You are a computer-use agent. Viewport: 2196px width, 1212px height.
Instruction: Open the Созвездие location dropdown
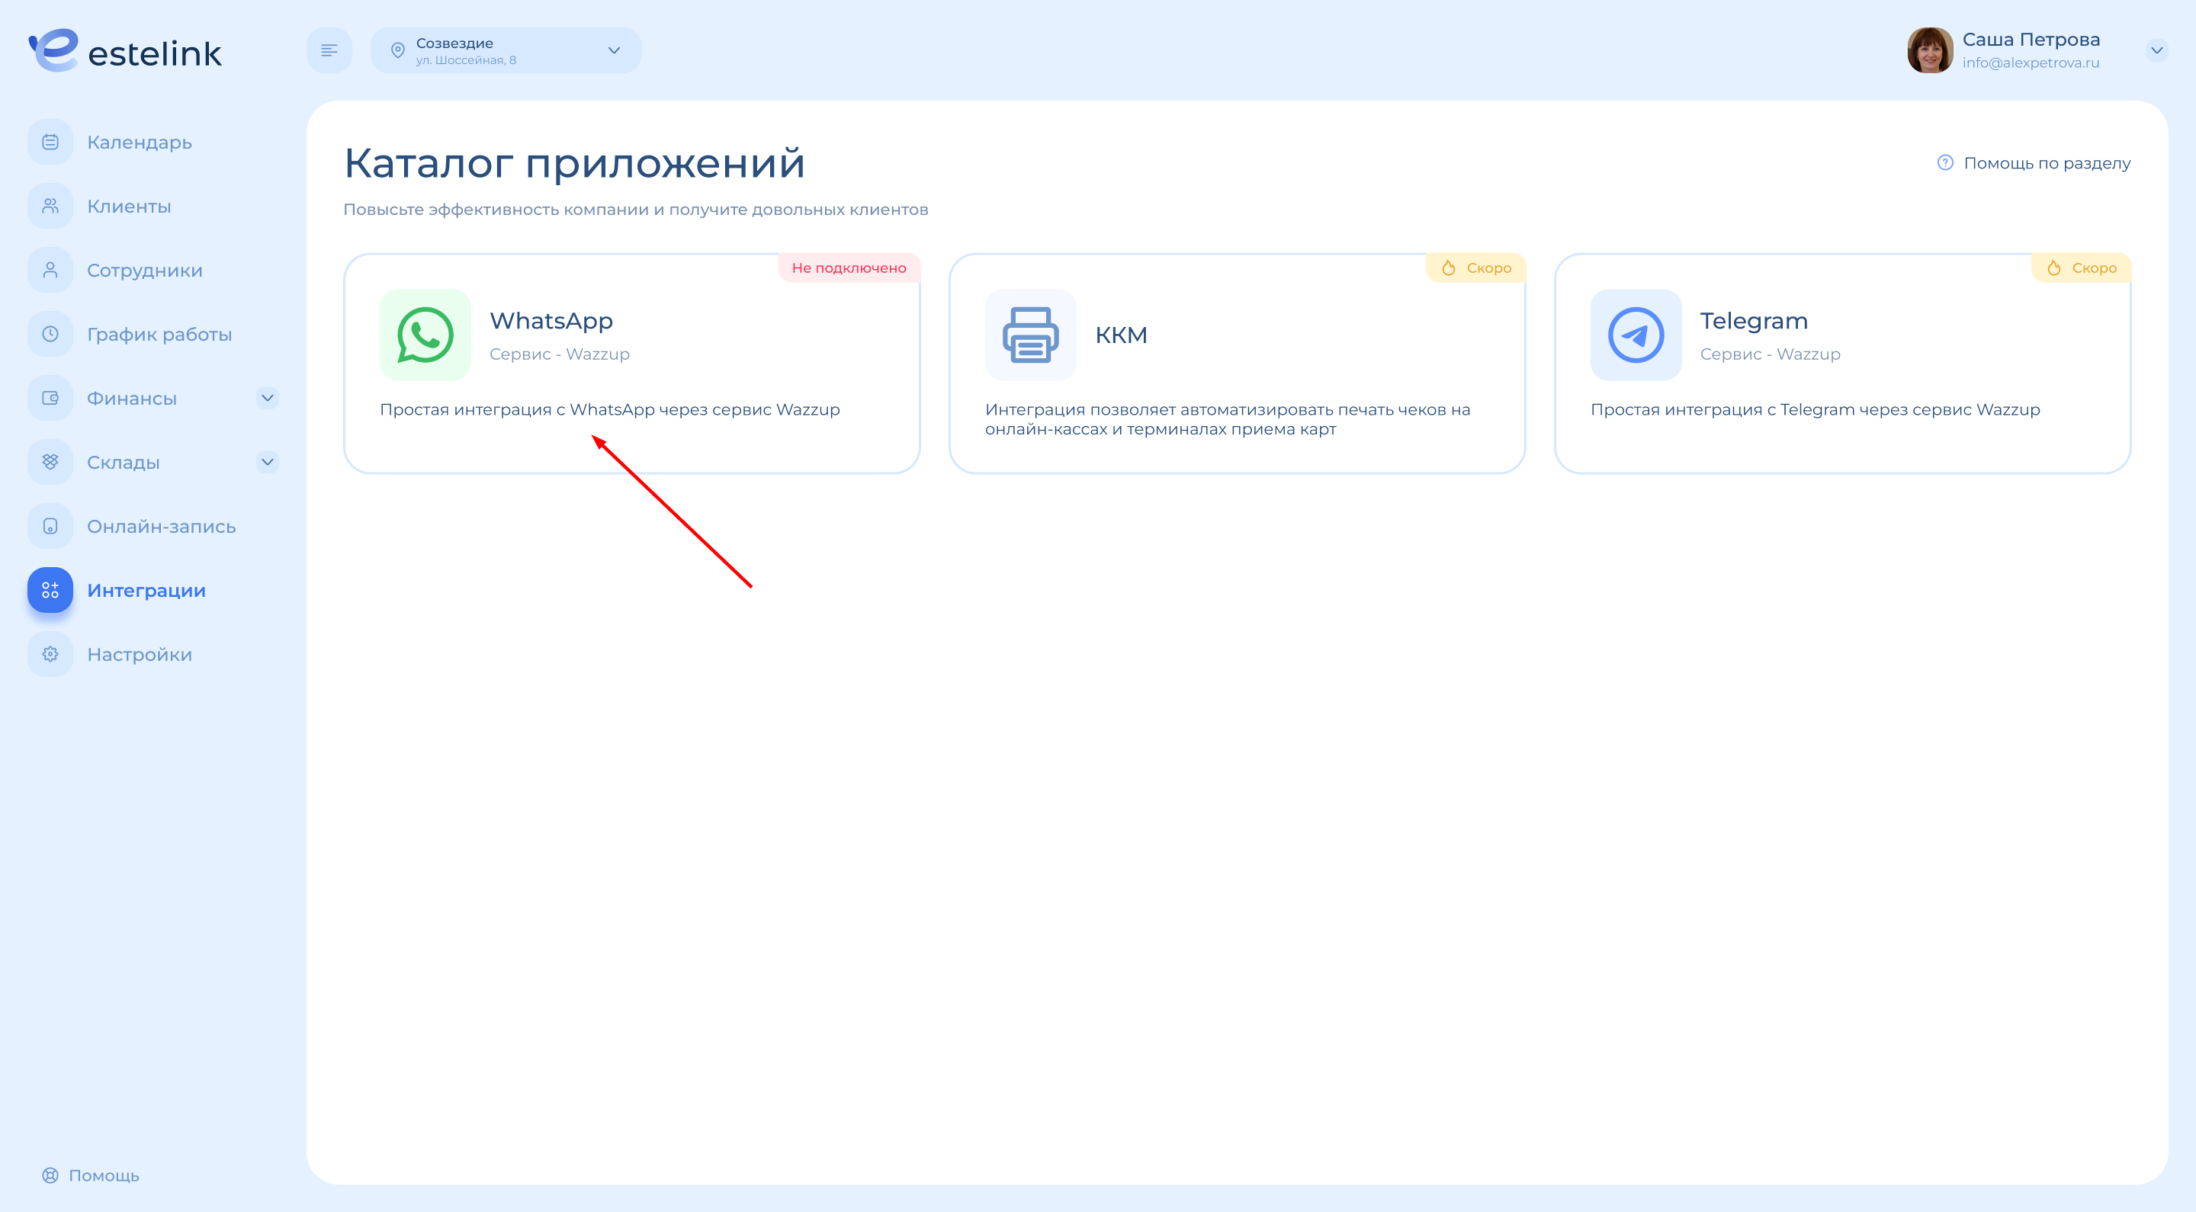506,50
